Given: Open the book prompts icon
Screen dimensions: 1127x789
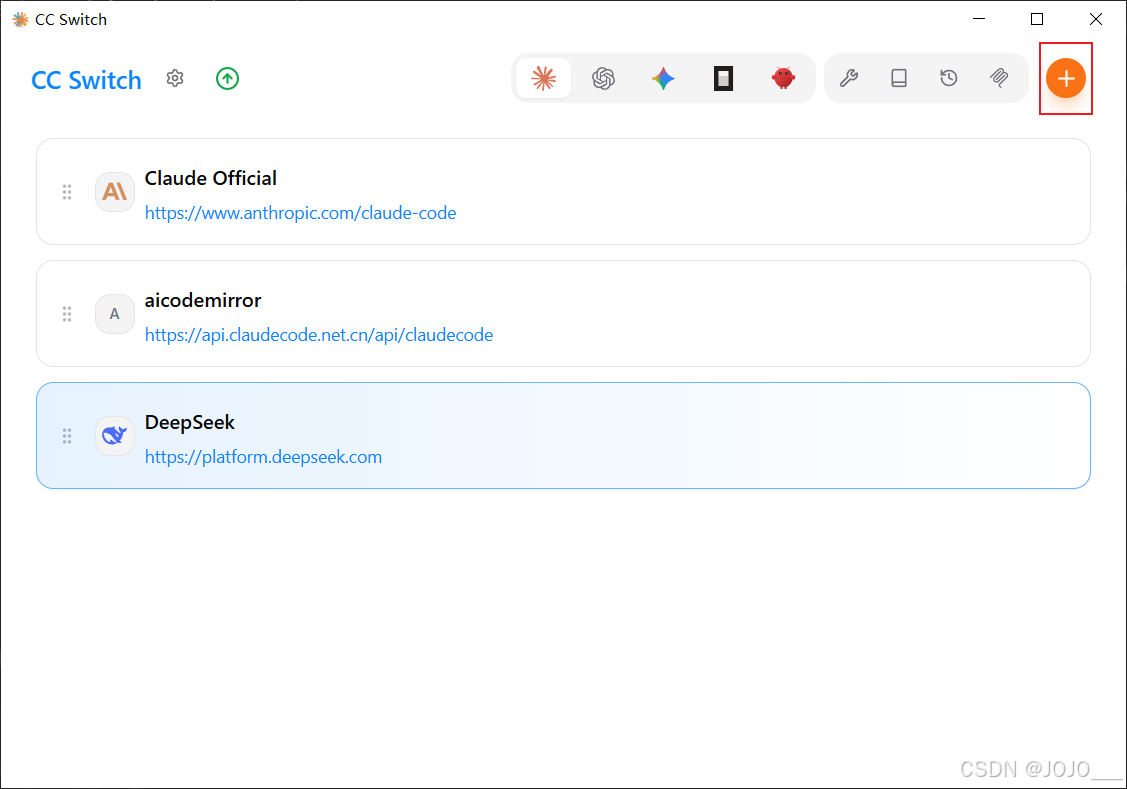Looking at the screenshot, I should pos(898,78).
